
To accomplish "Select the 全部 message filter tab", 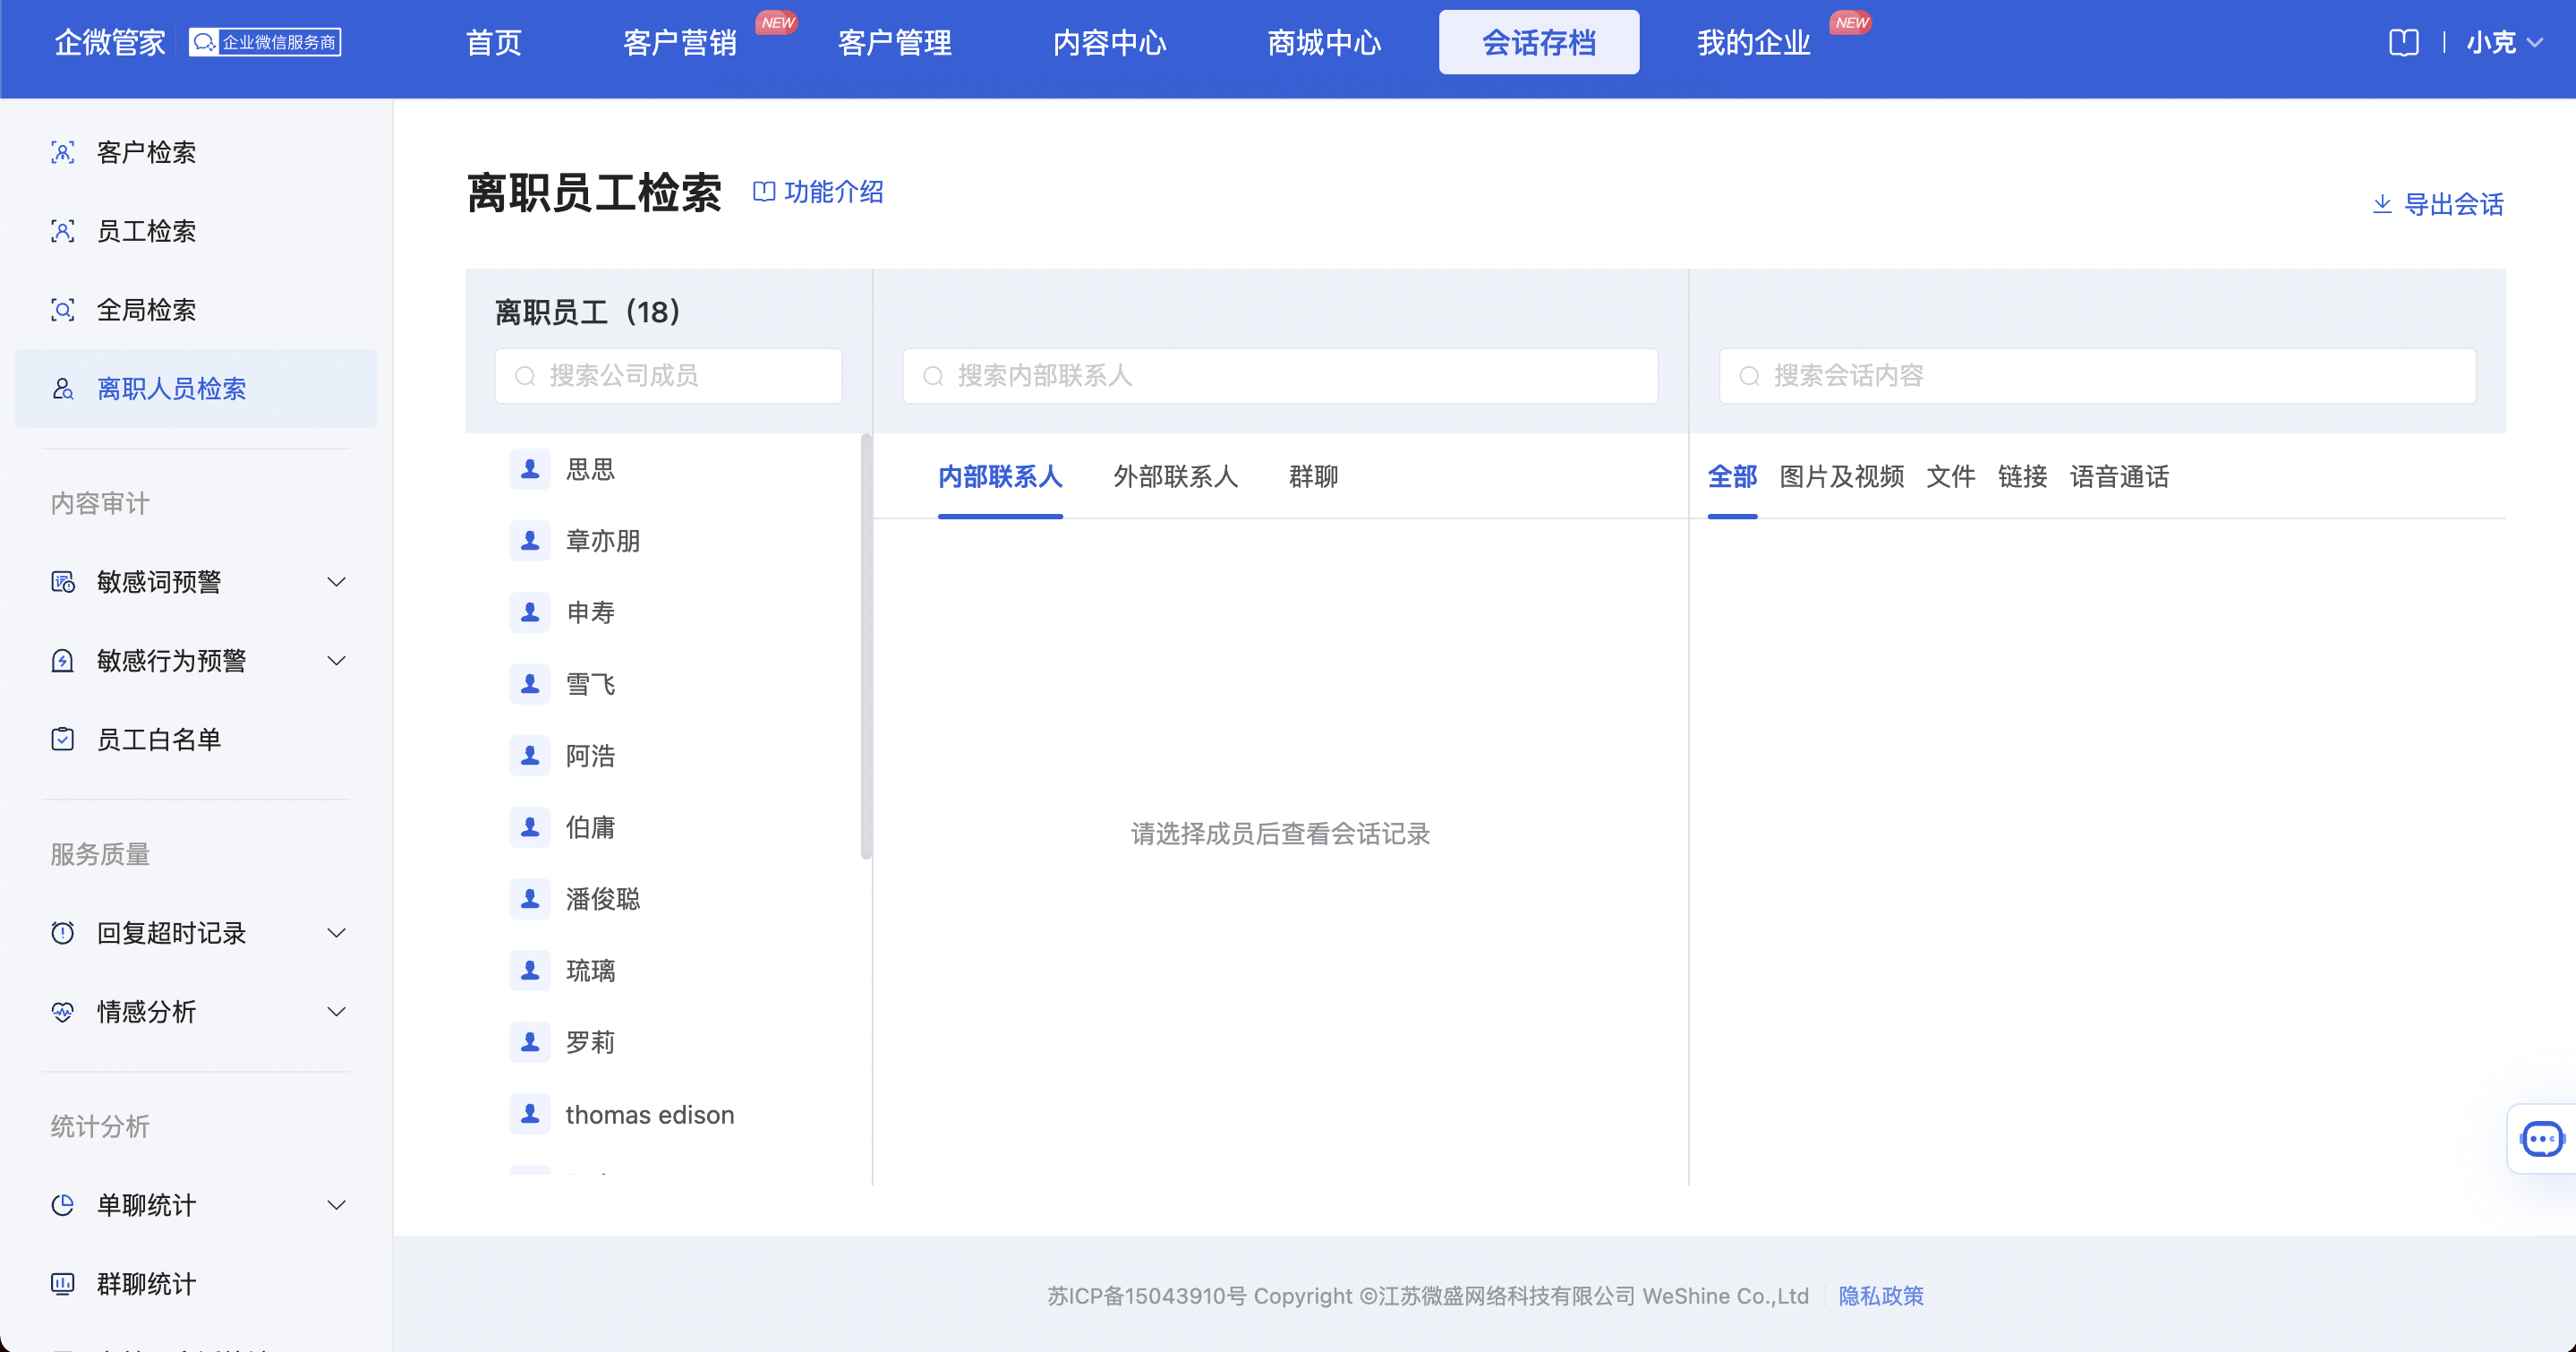I will [x=1732, y=477].
